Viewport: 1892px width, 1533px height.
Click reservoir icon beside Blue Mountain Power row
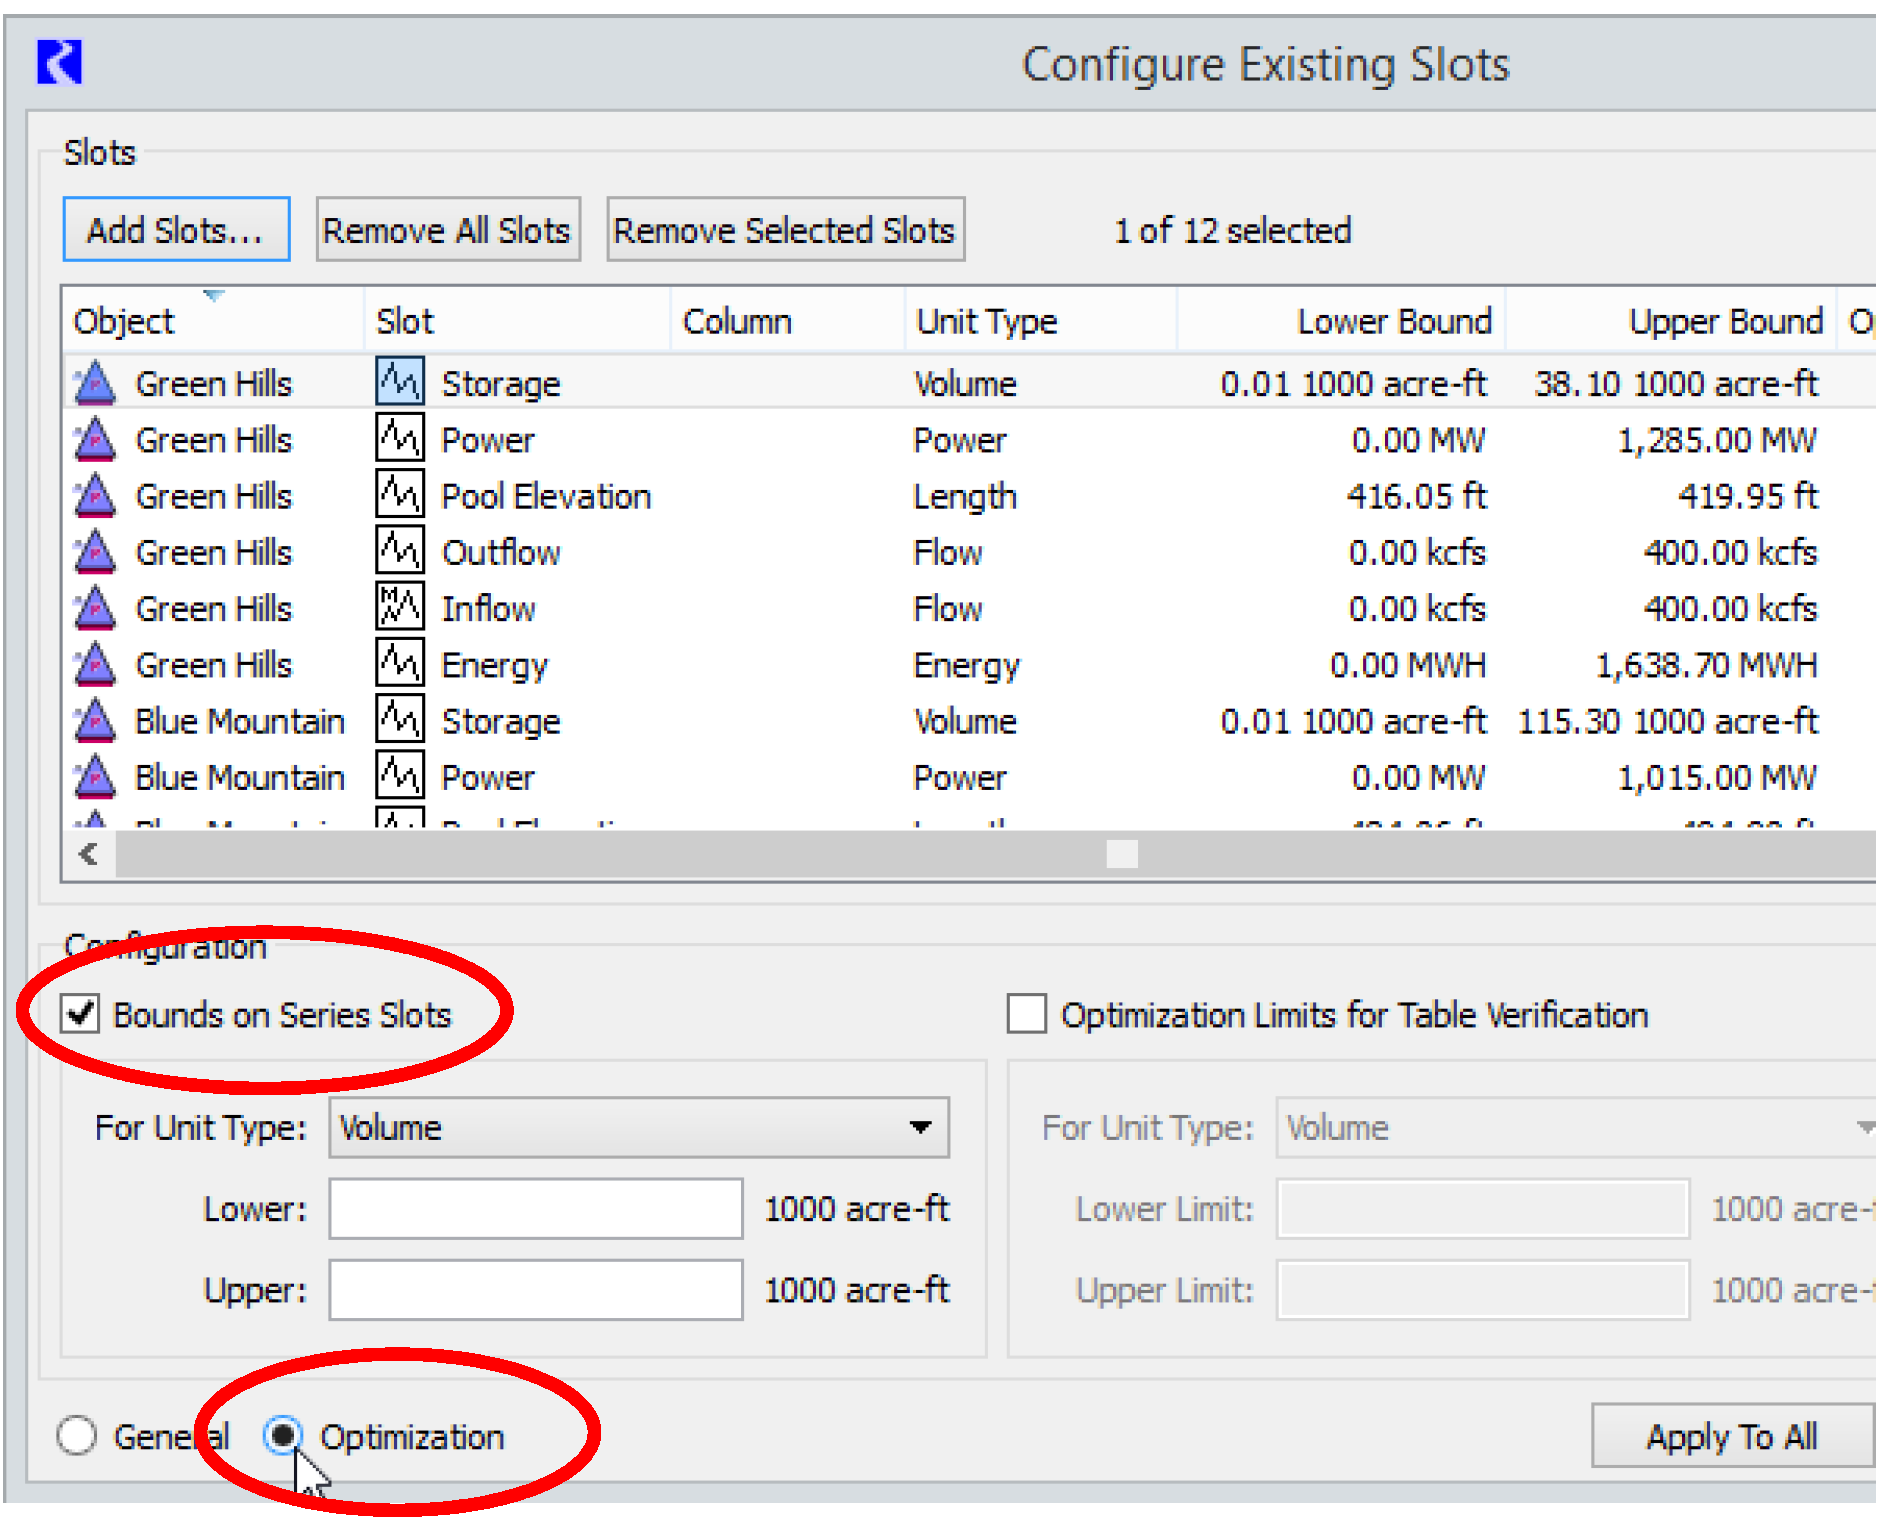point(95,777)
